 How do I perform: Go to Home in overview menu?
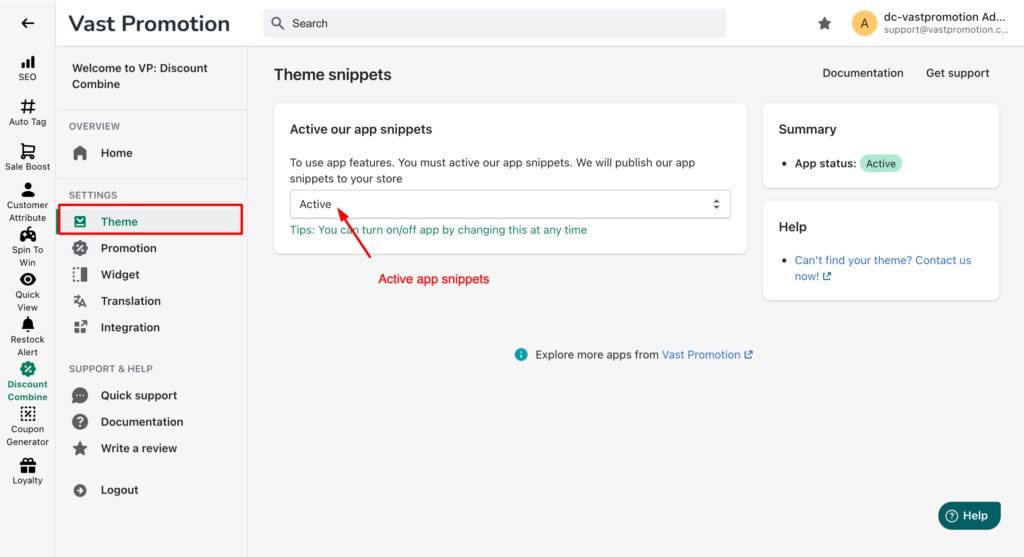click(116, 153)
